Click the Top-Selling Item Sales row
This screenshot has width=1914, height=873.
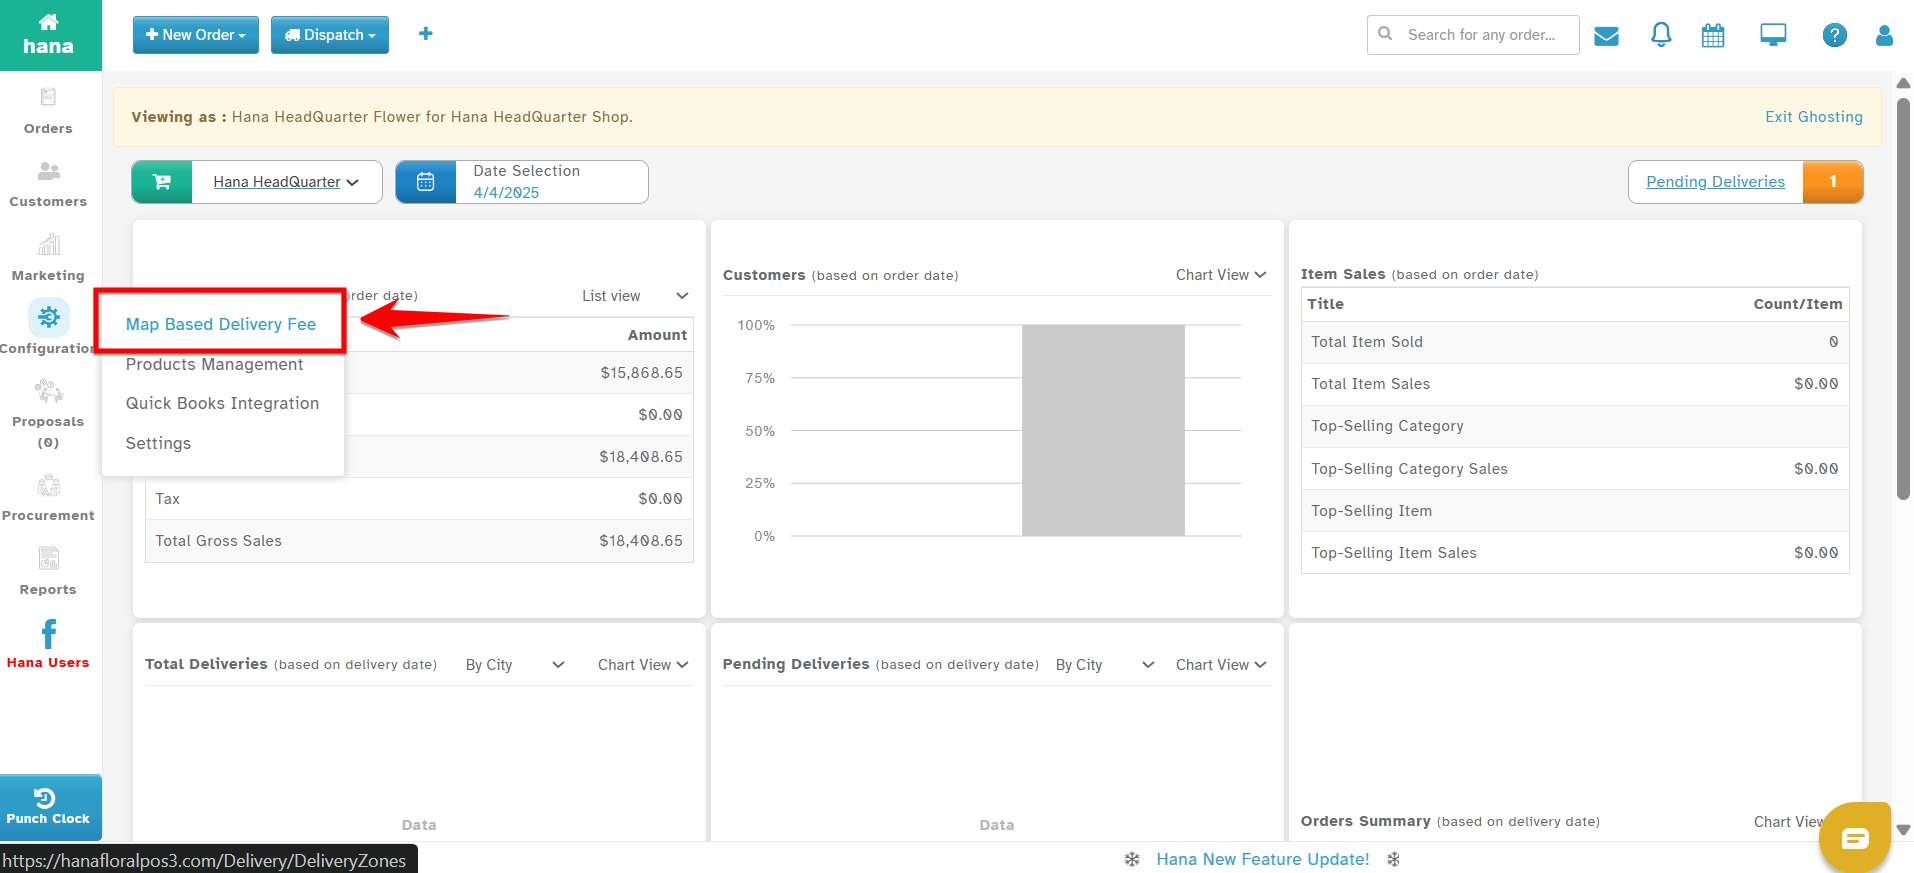pyautogui.click(x=1574, y=553)
